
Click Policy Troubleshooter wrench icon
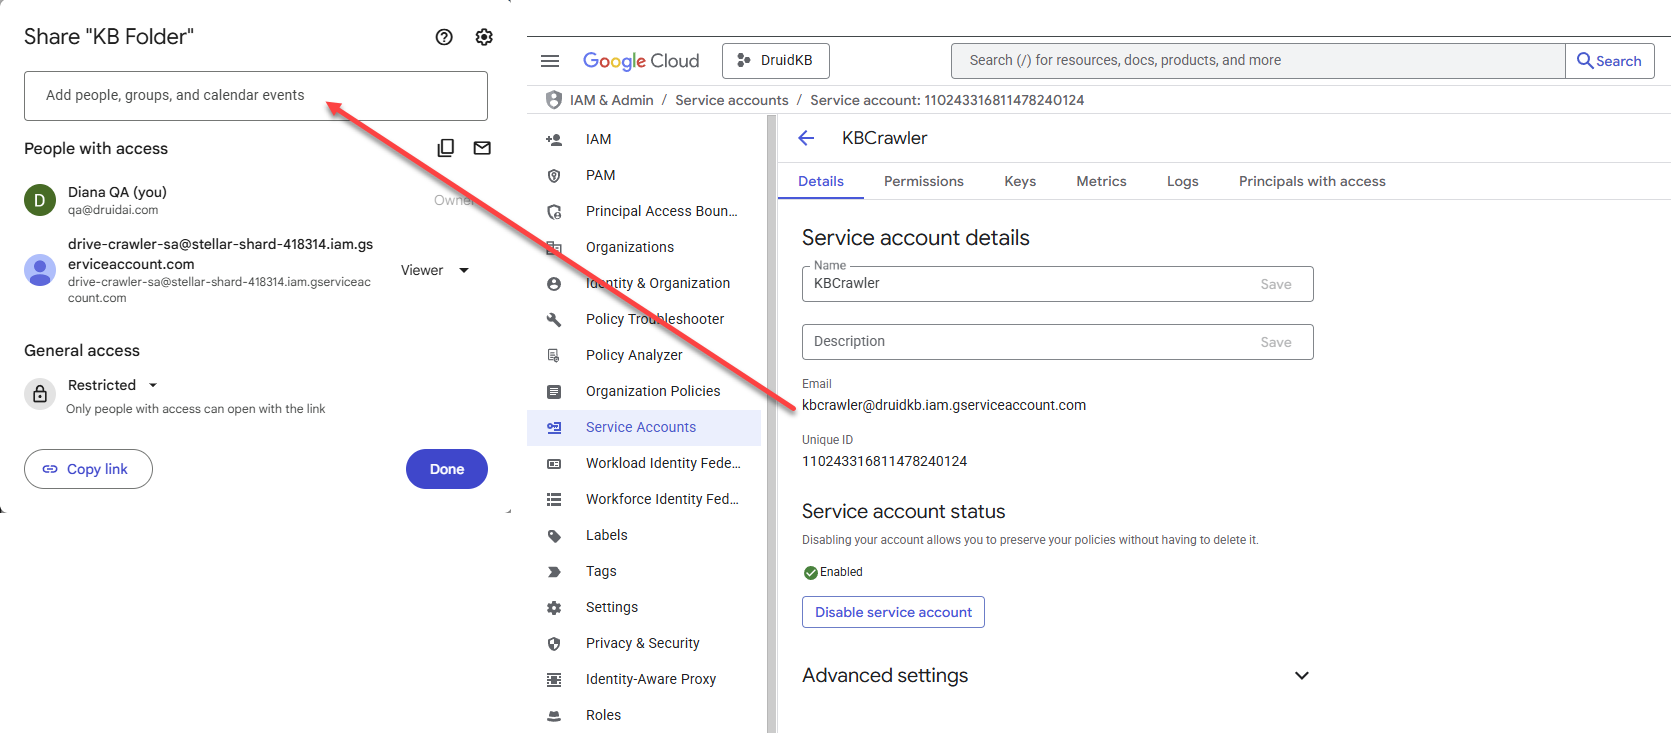pyautogui.click(x=554, y=320)
